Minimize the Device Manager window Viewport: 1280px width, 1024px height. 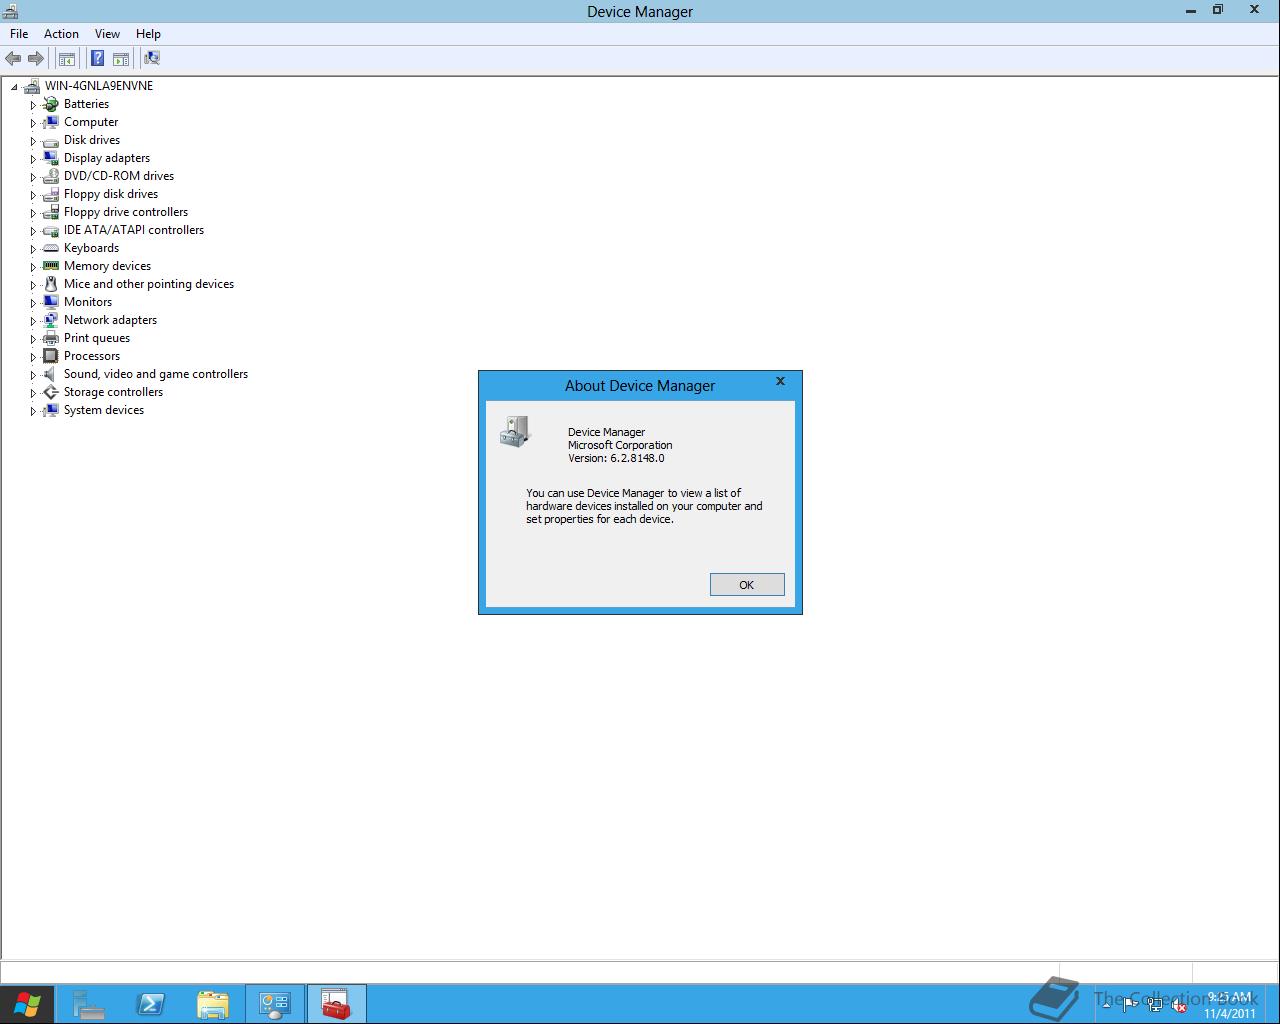pyautogui.click(x=1190, y=10)
